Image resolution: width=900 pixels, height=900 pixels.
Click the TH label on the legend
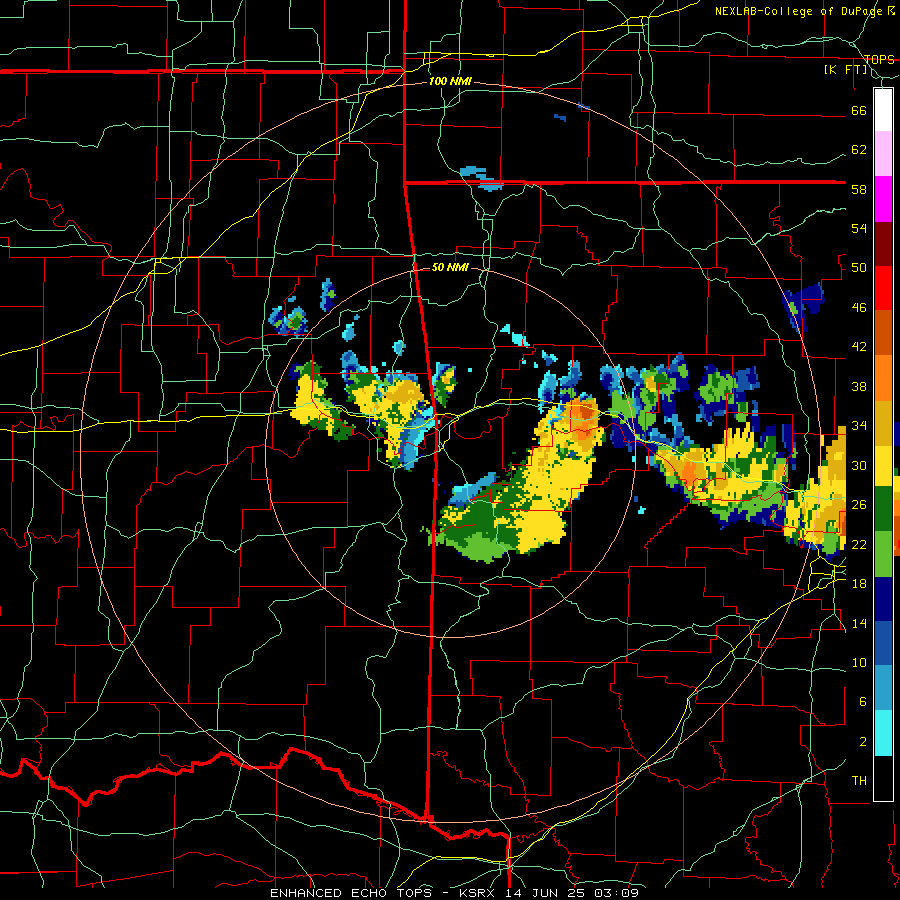[x=859, y=781]
